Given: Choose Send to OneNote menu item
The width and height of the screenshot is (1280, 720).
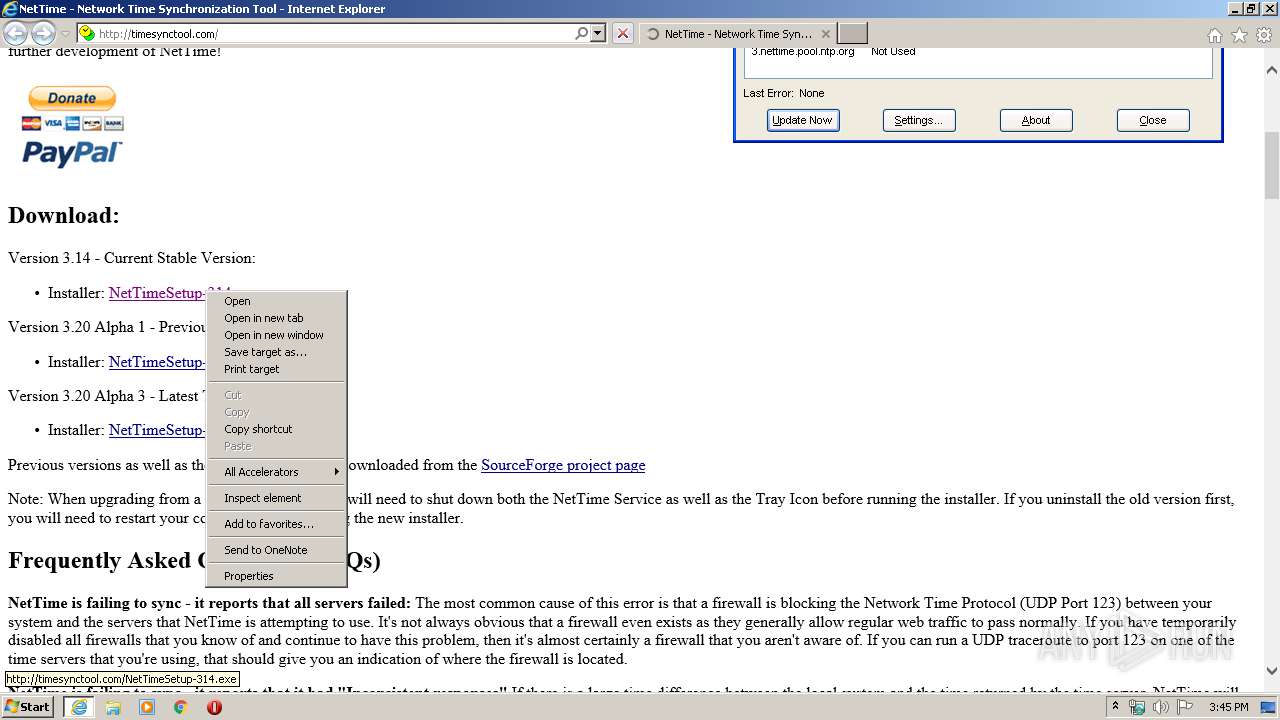Looking at the screenshot, I should click(x=276, y=550).
